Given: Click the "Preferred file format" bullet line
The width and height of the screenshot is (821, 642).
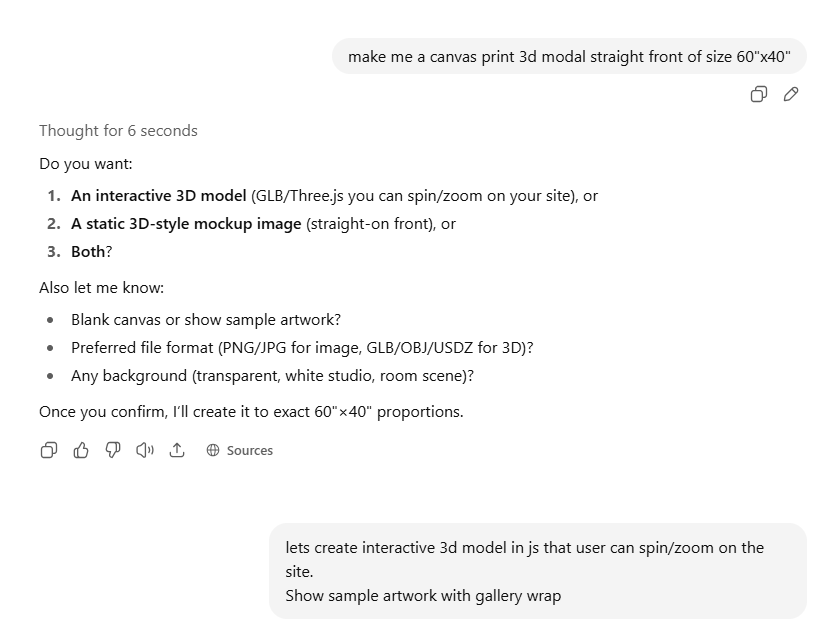Looking at the screenshot, I should point(301,348).
